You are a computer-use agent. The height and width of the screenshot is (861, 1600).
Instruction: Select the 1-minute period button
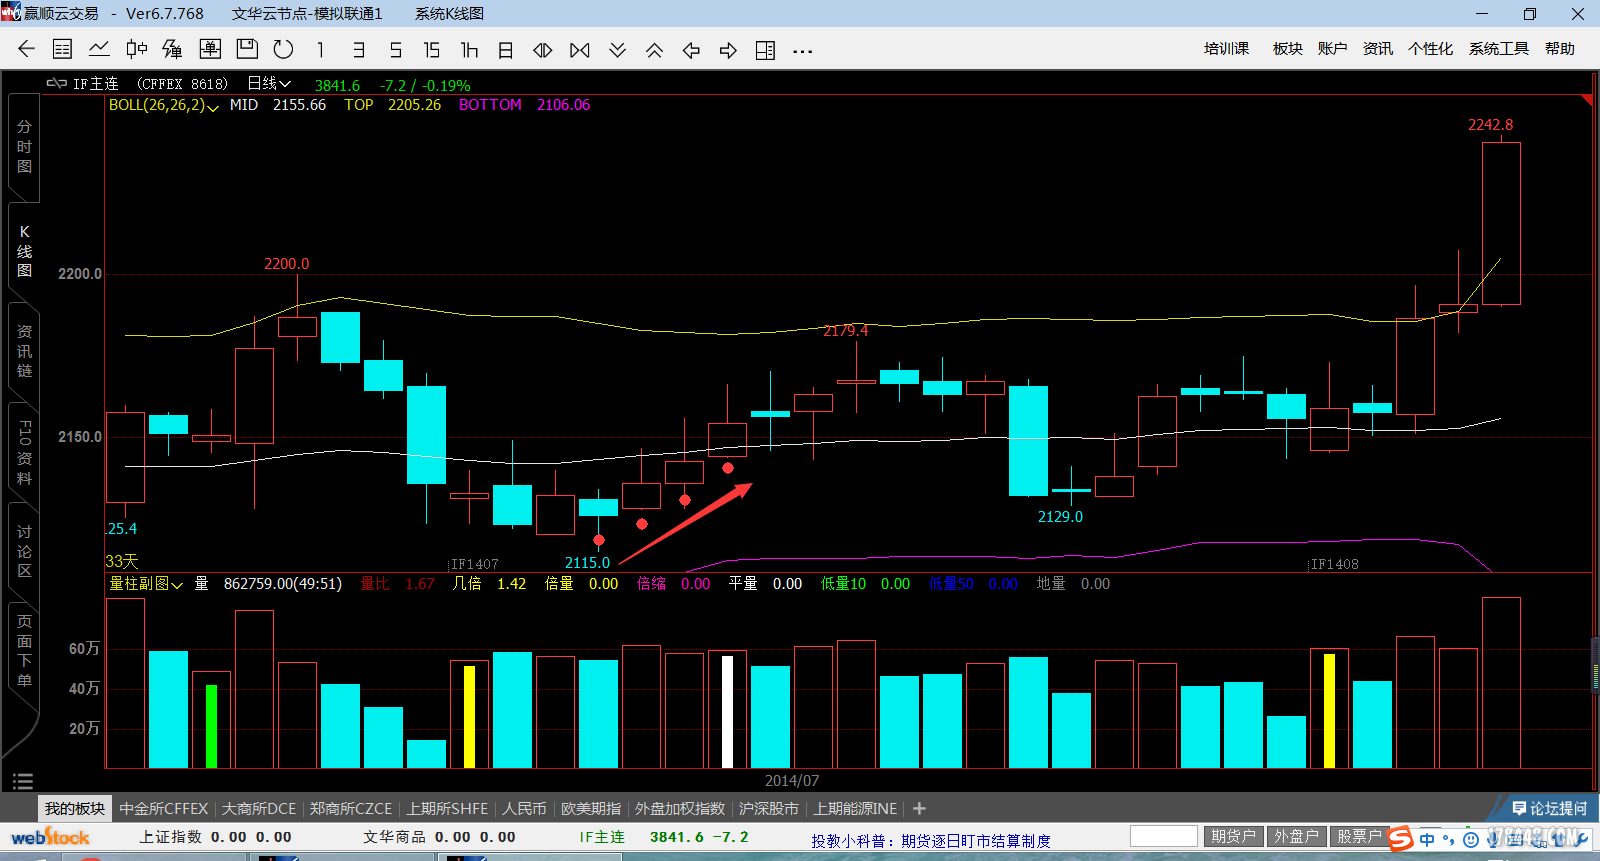tap(320, 50)
